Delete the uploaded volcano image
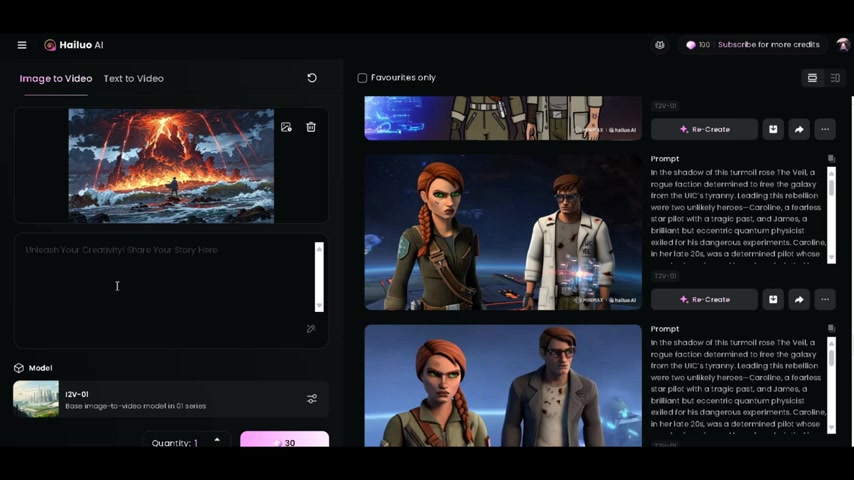 pos(311,127)
